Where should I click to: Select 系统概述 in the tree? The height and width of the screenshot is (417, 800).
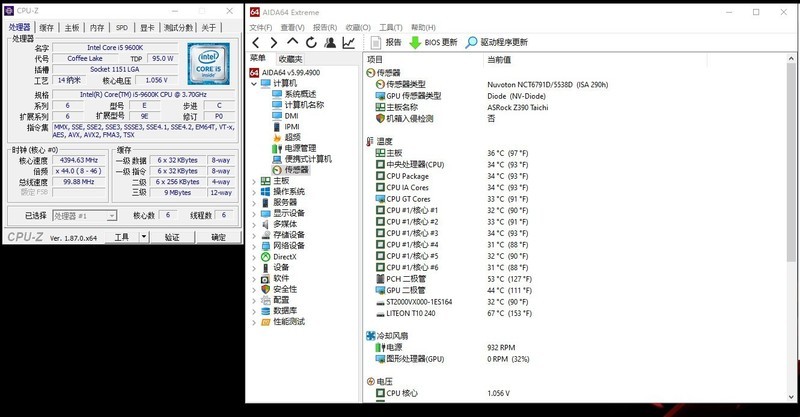[x=294, y=94]
